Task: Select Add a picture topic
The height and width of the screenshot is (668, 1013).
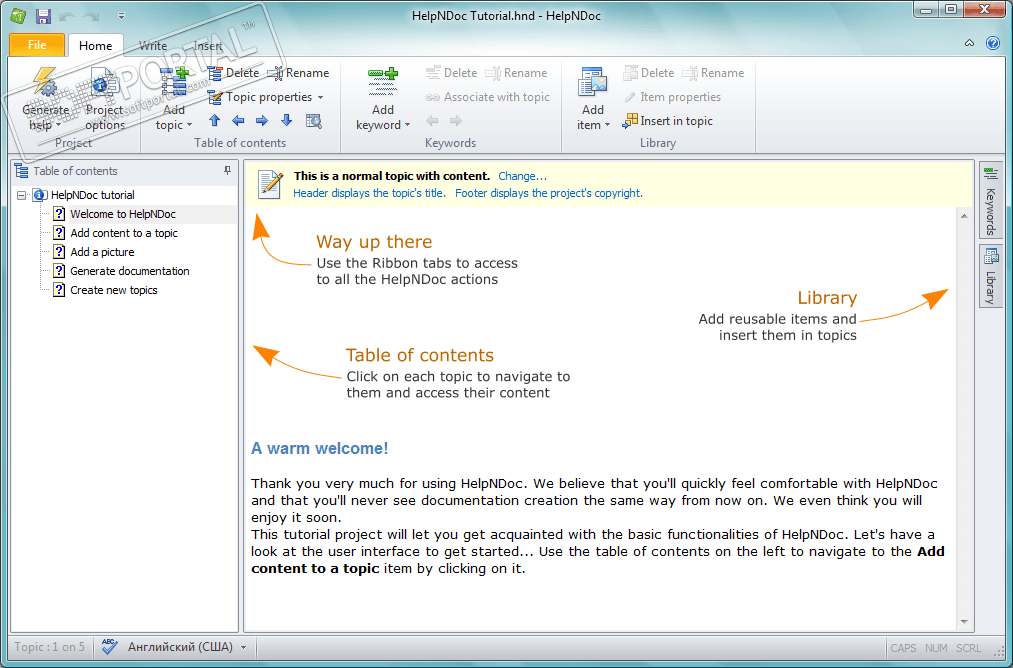Action: point(102,252)
